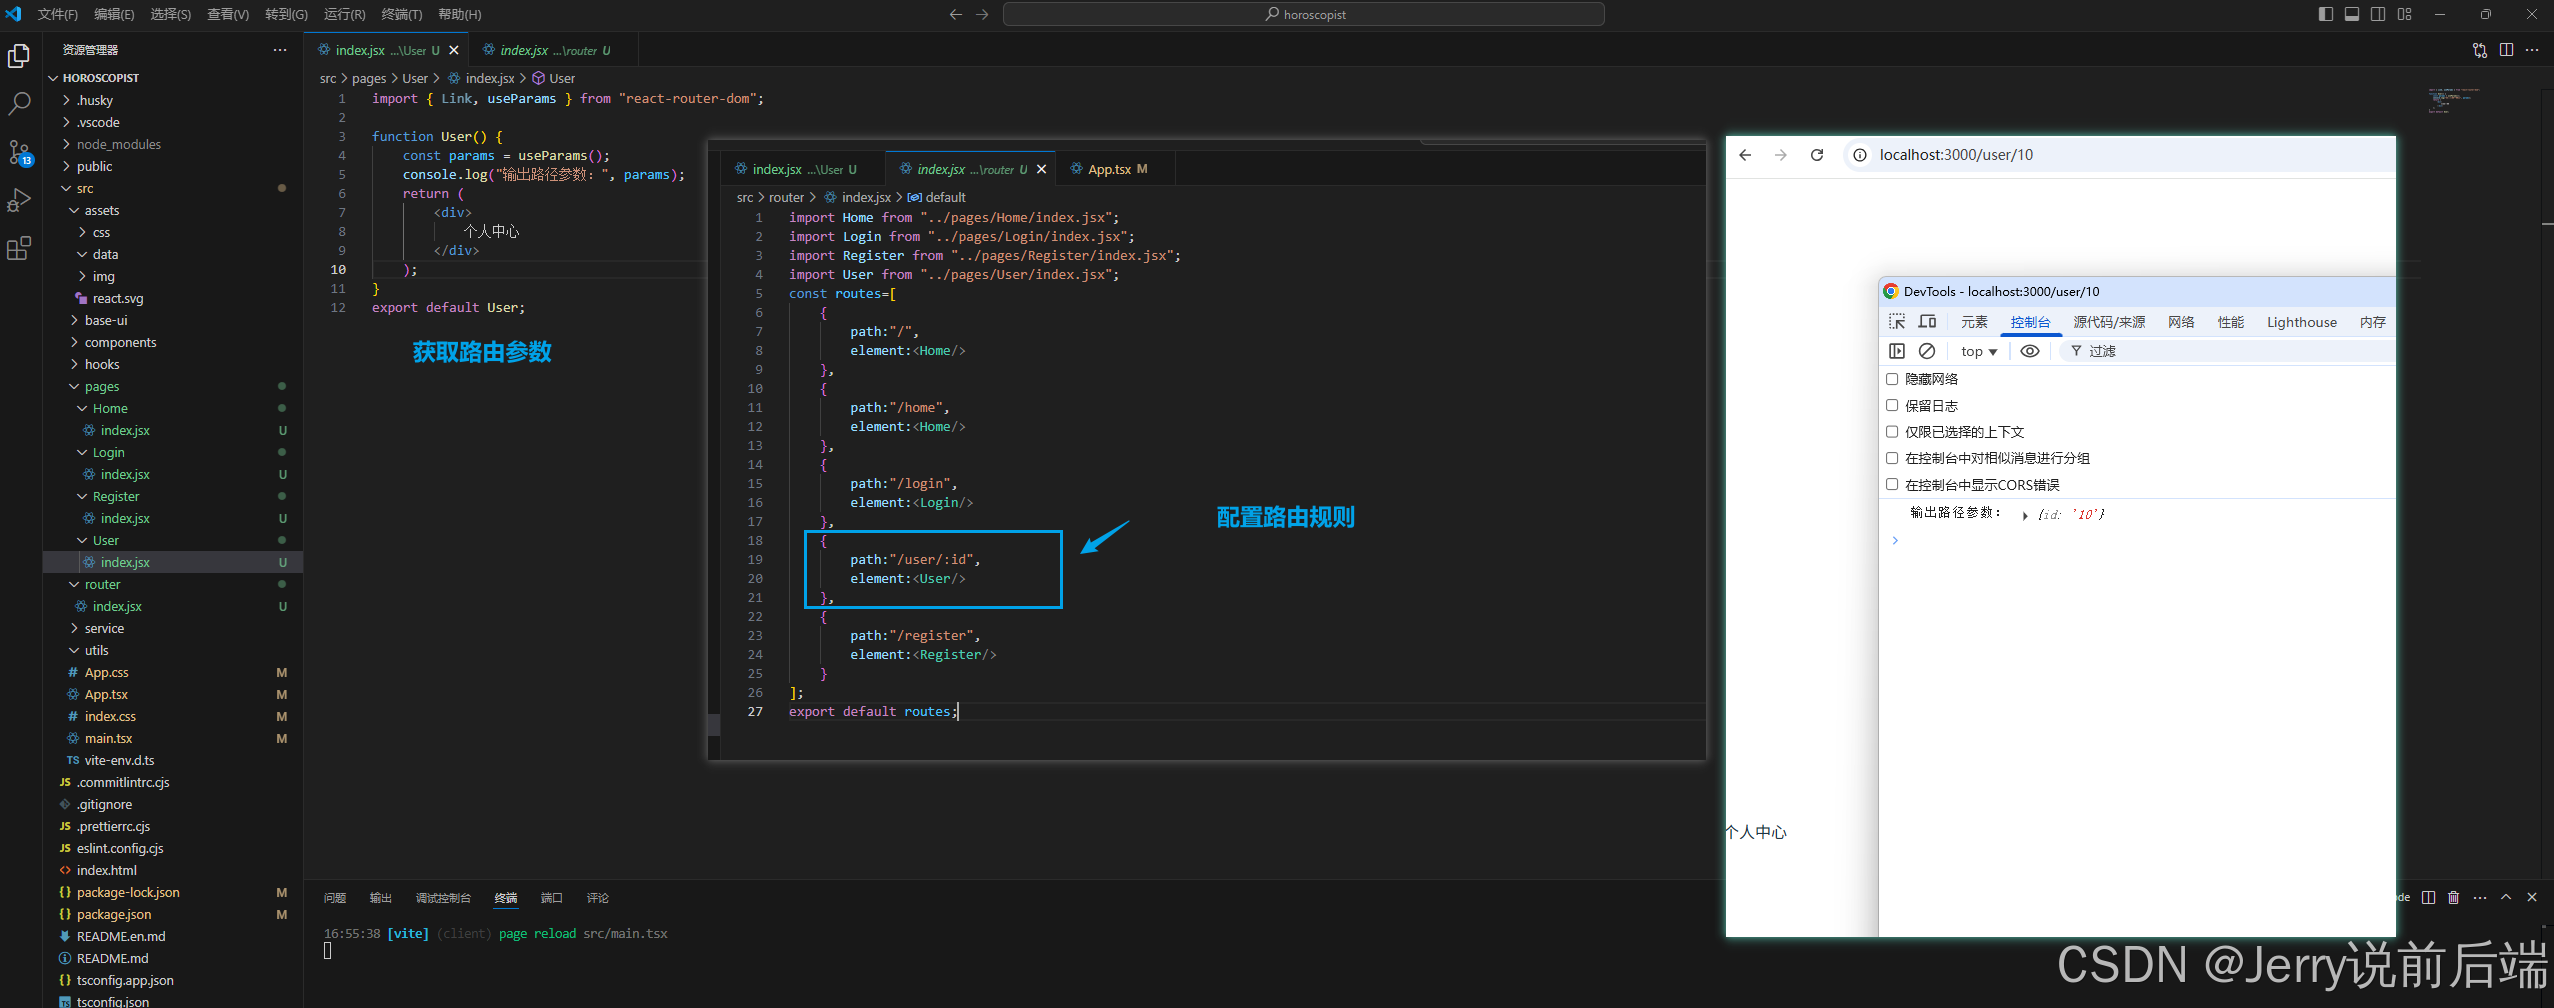This screenshot has height=1008, width=2554.
Task: Switch to DevTools 网络 tab
Action: [2181, 322]
